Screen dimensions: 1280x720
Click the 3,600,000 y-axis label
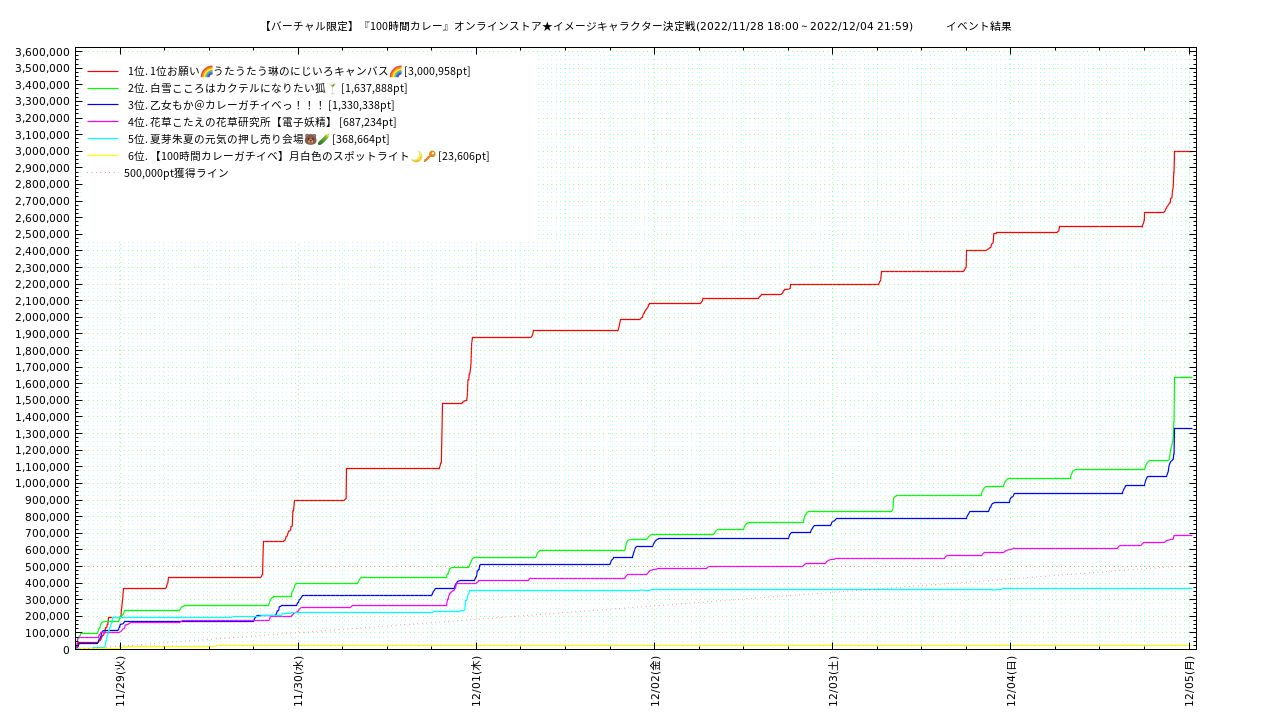tap(43, 52)
